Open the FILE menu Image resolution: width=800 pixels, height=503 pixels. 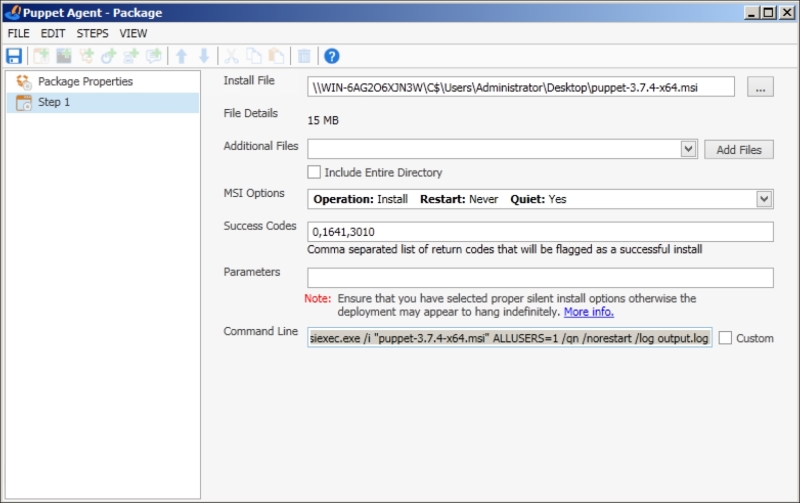coord(19,33)
